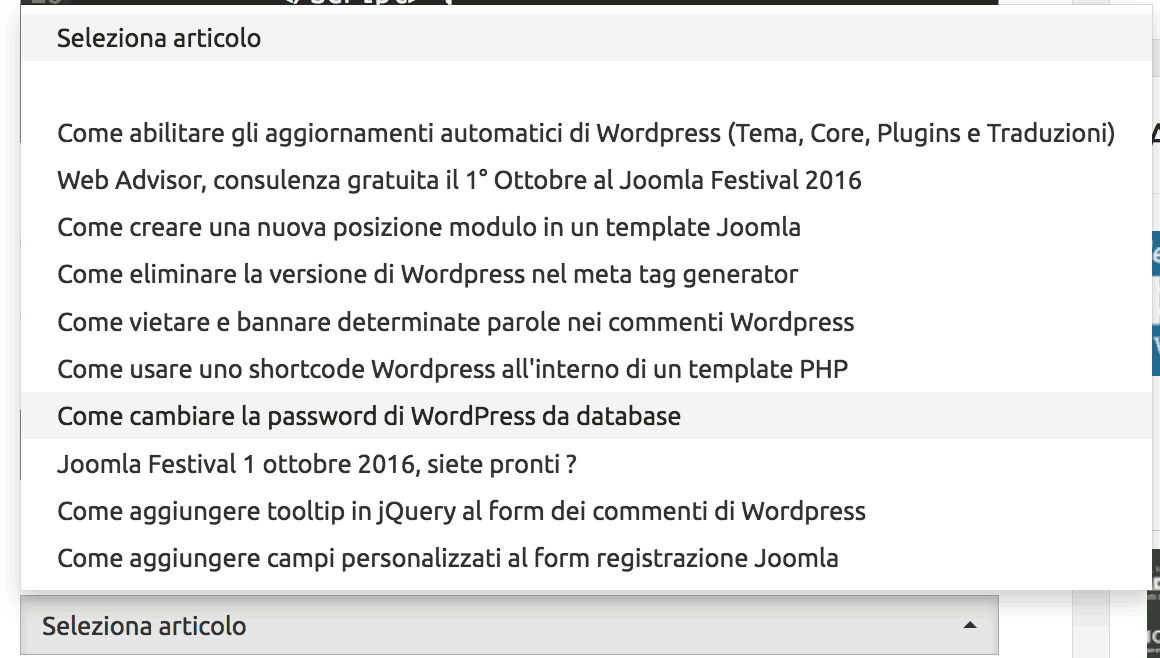This screenshot has width=1160, height=658.
Task: Choose the Wordpress shortcode in PHP template article
Action: pyautogui.click(x=452, y=369)
